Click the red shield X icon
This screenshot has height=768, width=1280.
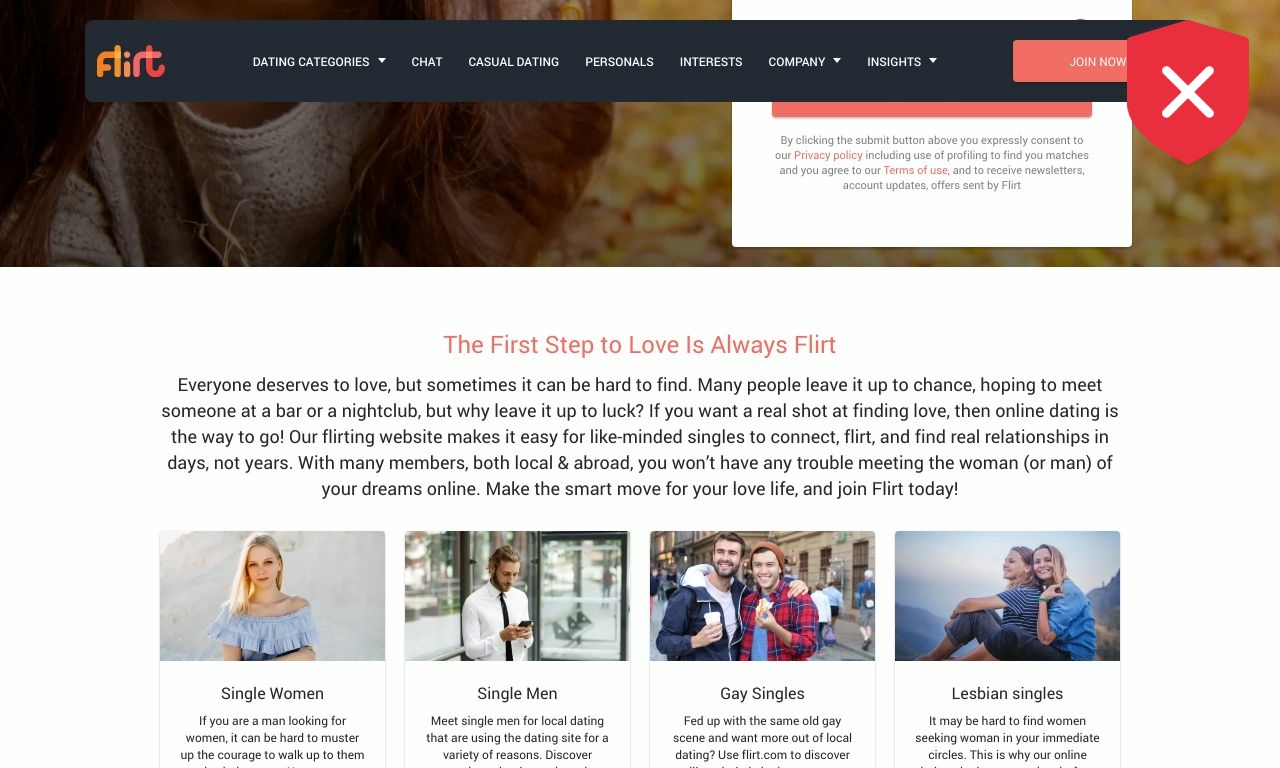pos(1188,92)
